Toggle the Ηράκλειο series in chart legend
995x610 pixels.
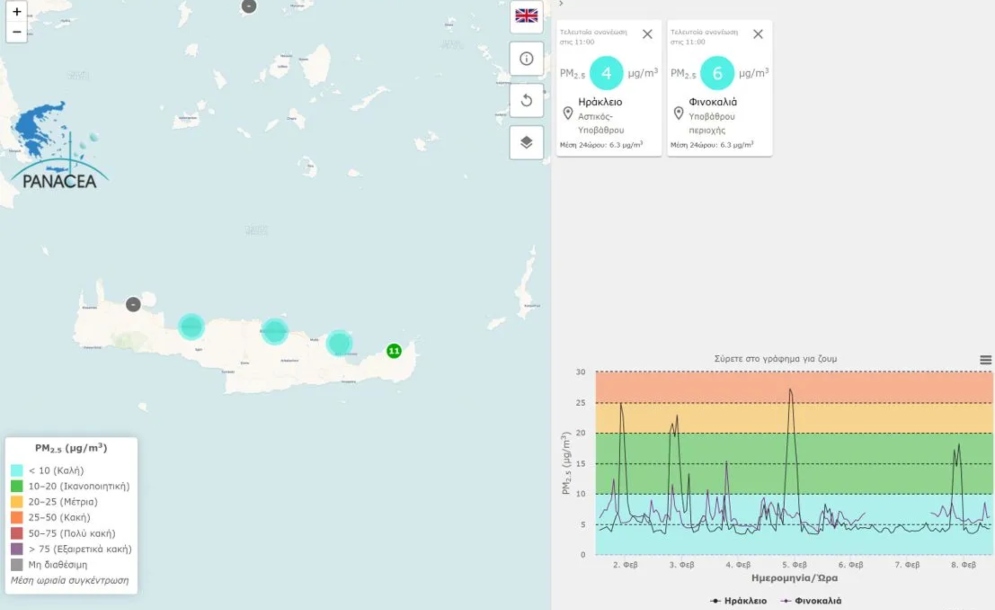738,600
